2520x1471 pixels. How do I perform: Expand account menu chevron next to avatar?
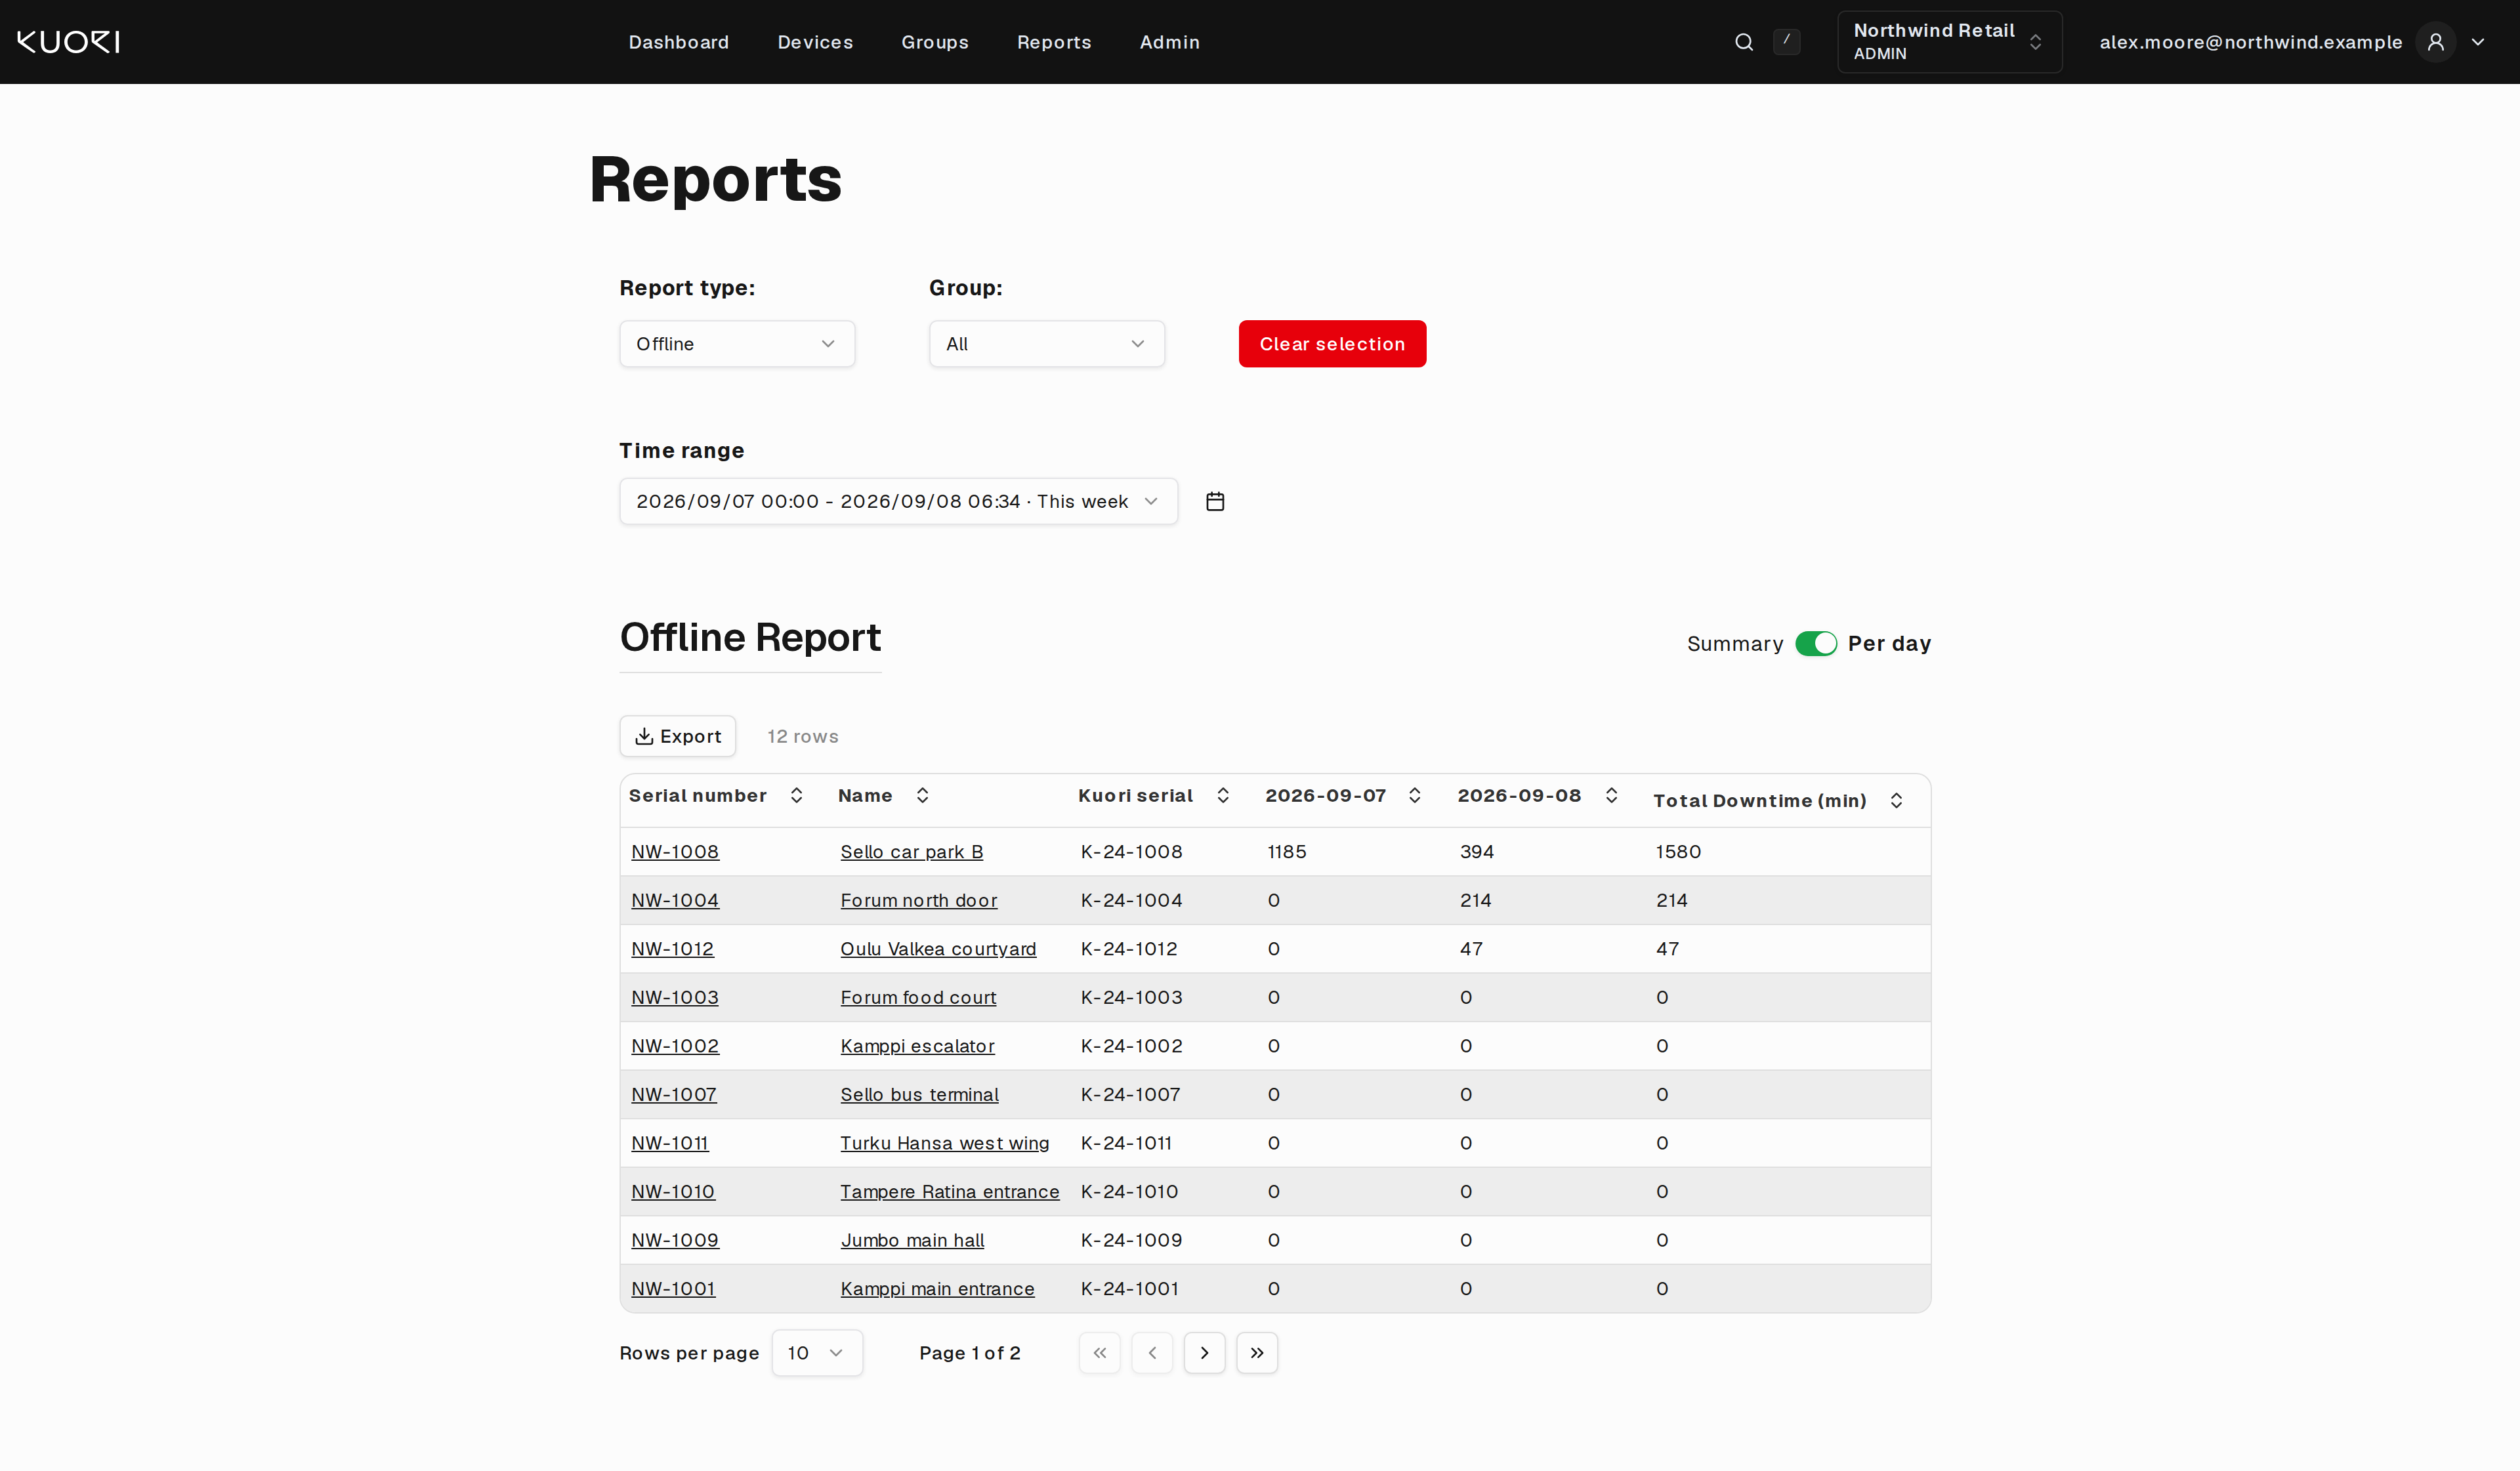pos(2478,42)
